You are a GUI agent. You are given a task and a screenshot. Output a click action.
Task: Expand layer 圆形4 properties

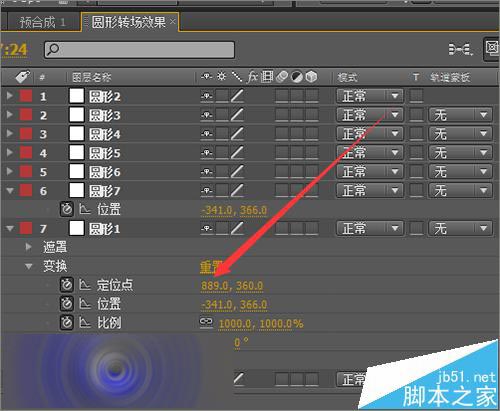coord(10,134)
